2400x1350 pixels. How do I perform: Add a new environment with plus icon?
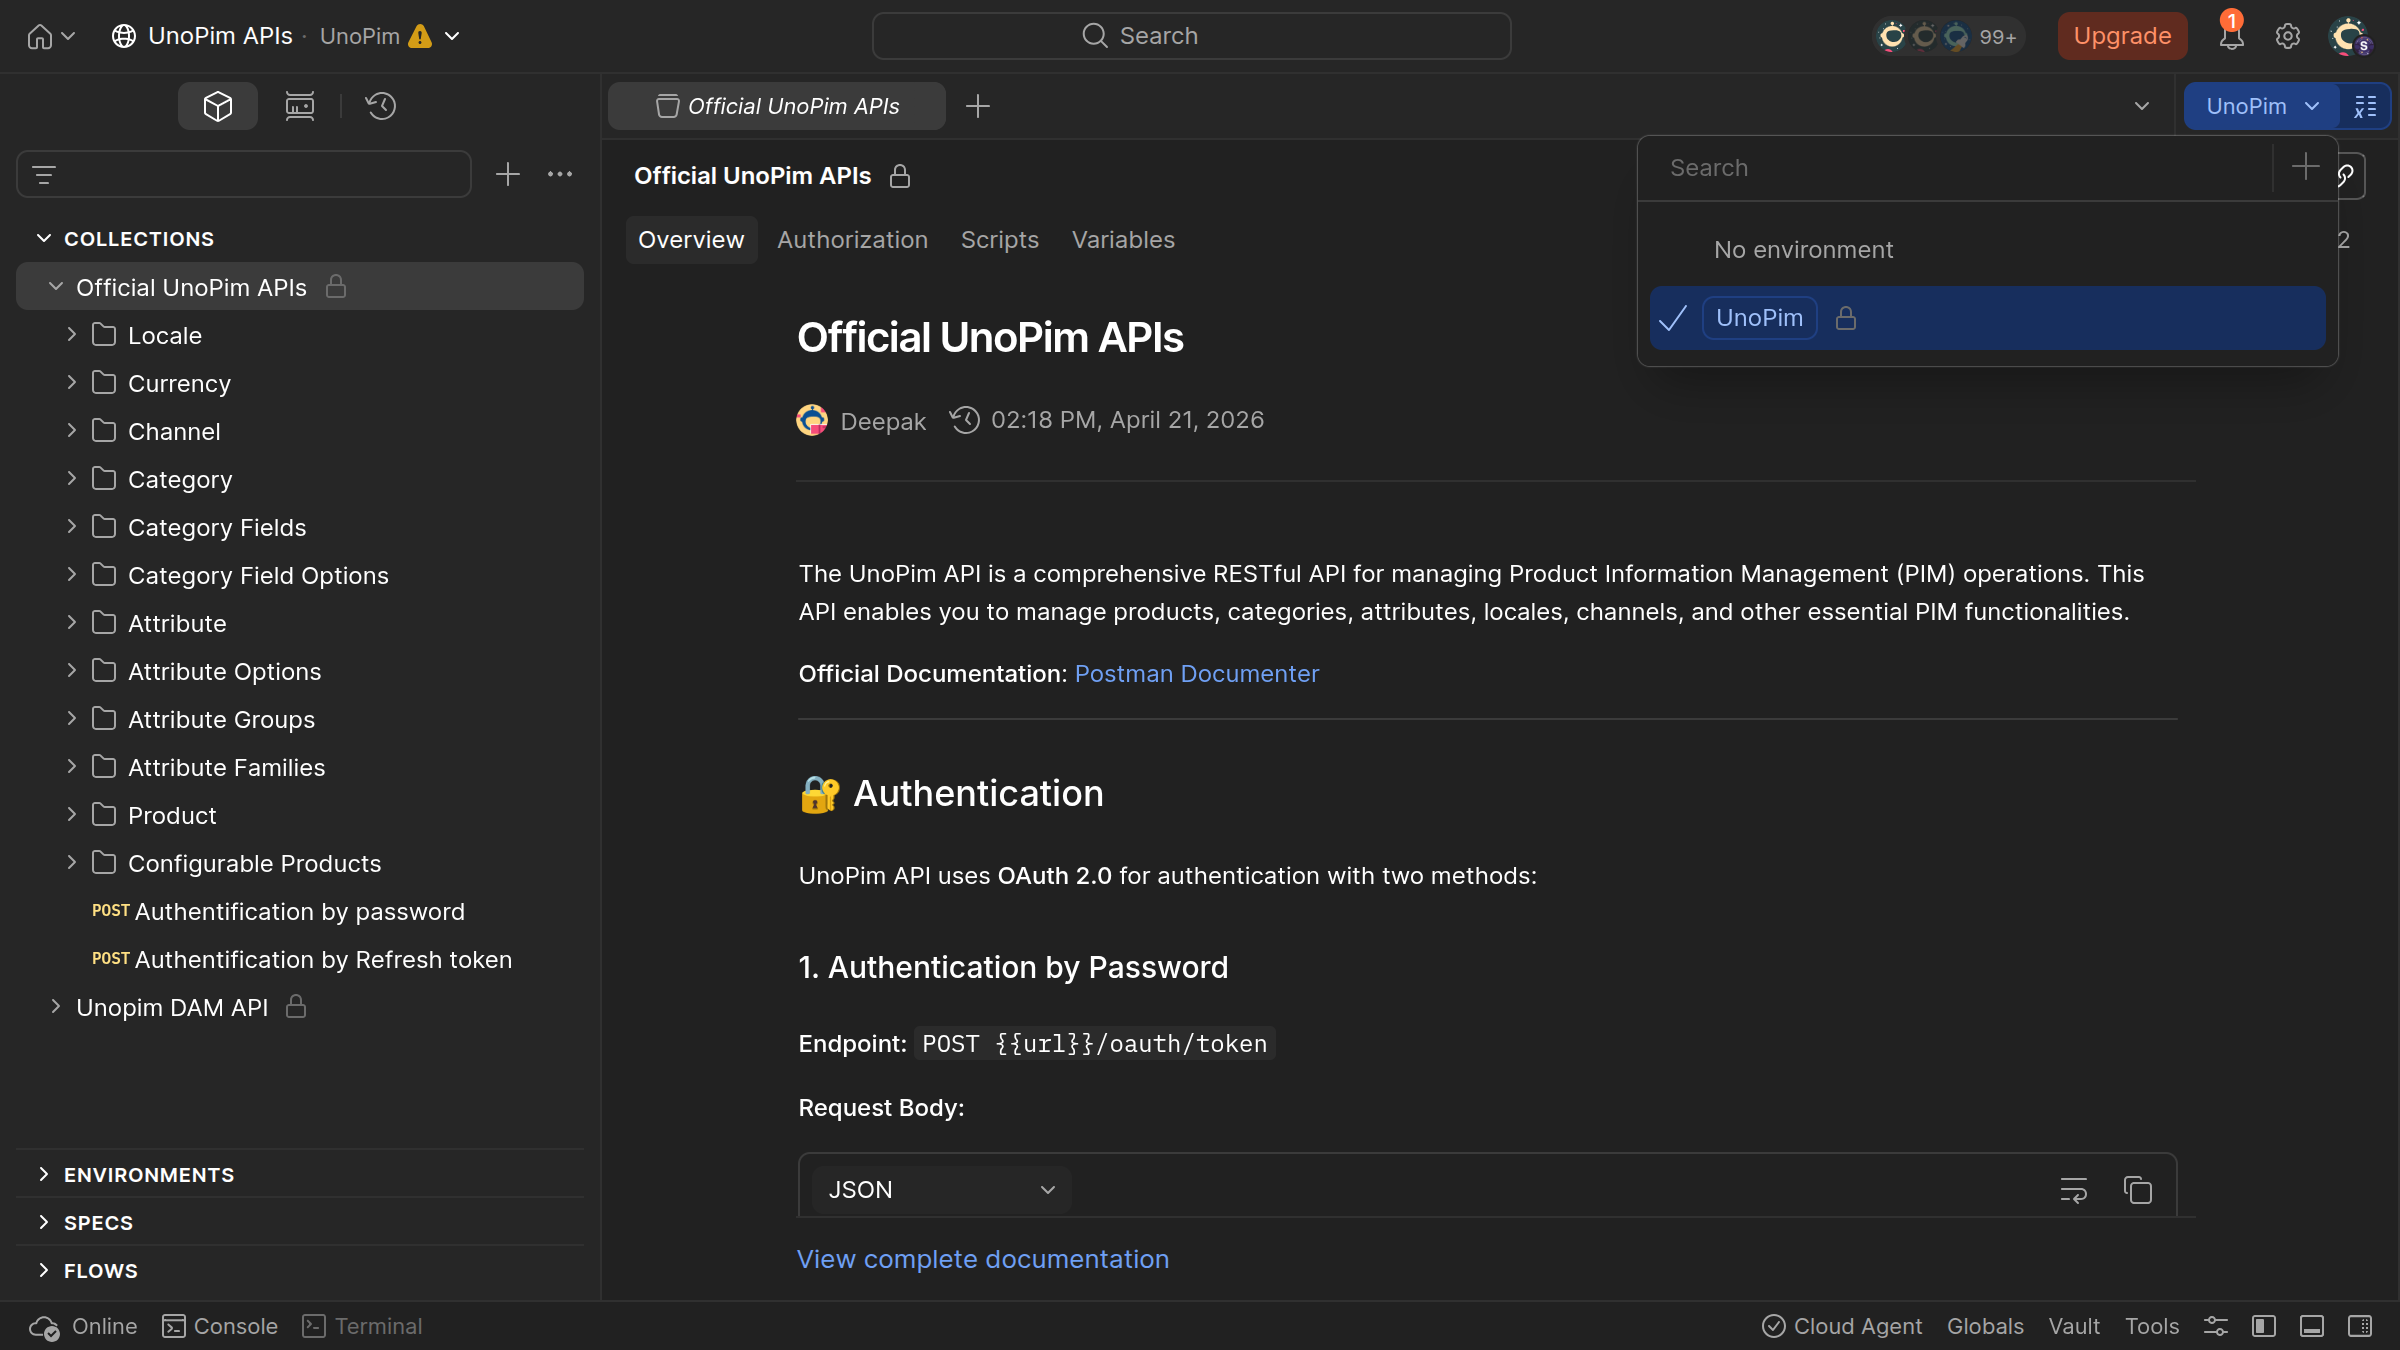click(x=2305, y=167)
